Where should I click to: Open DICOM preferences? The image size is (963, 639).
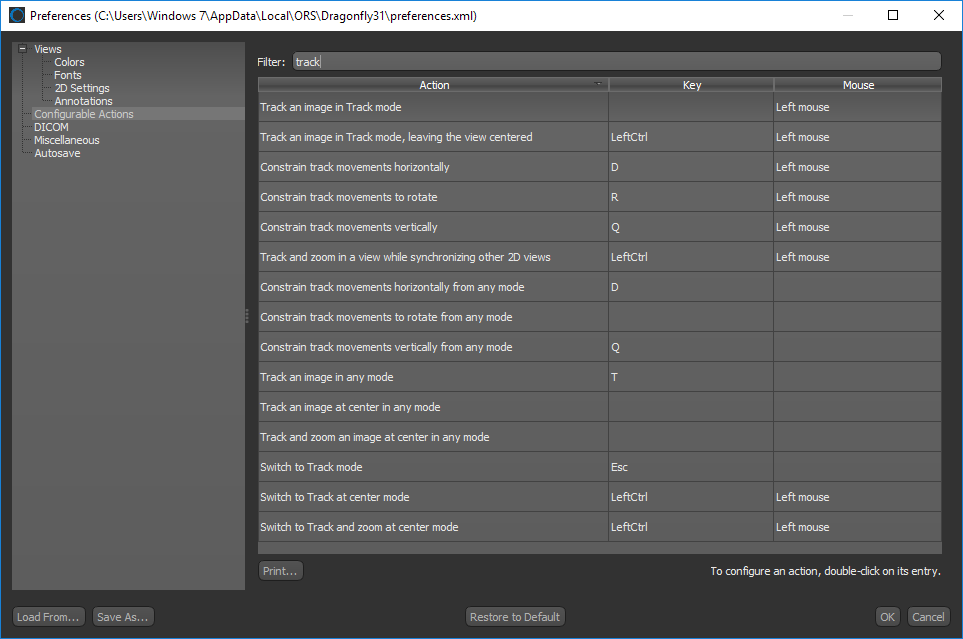click(x=51, y=127)
